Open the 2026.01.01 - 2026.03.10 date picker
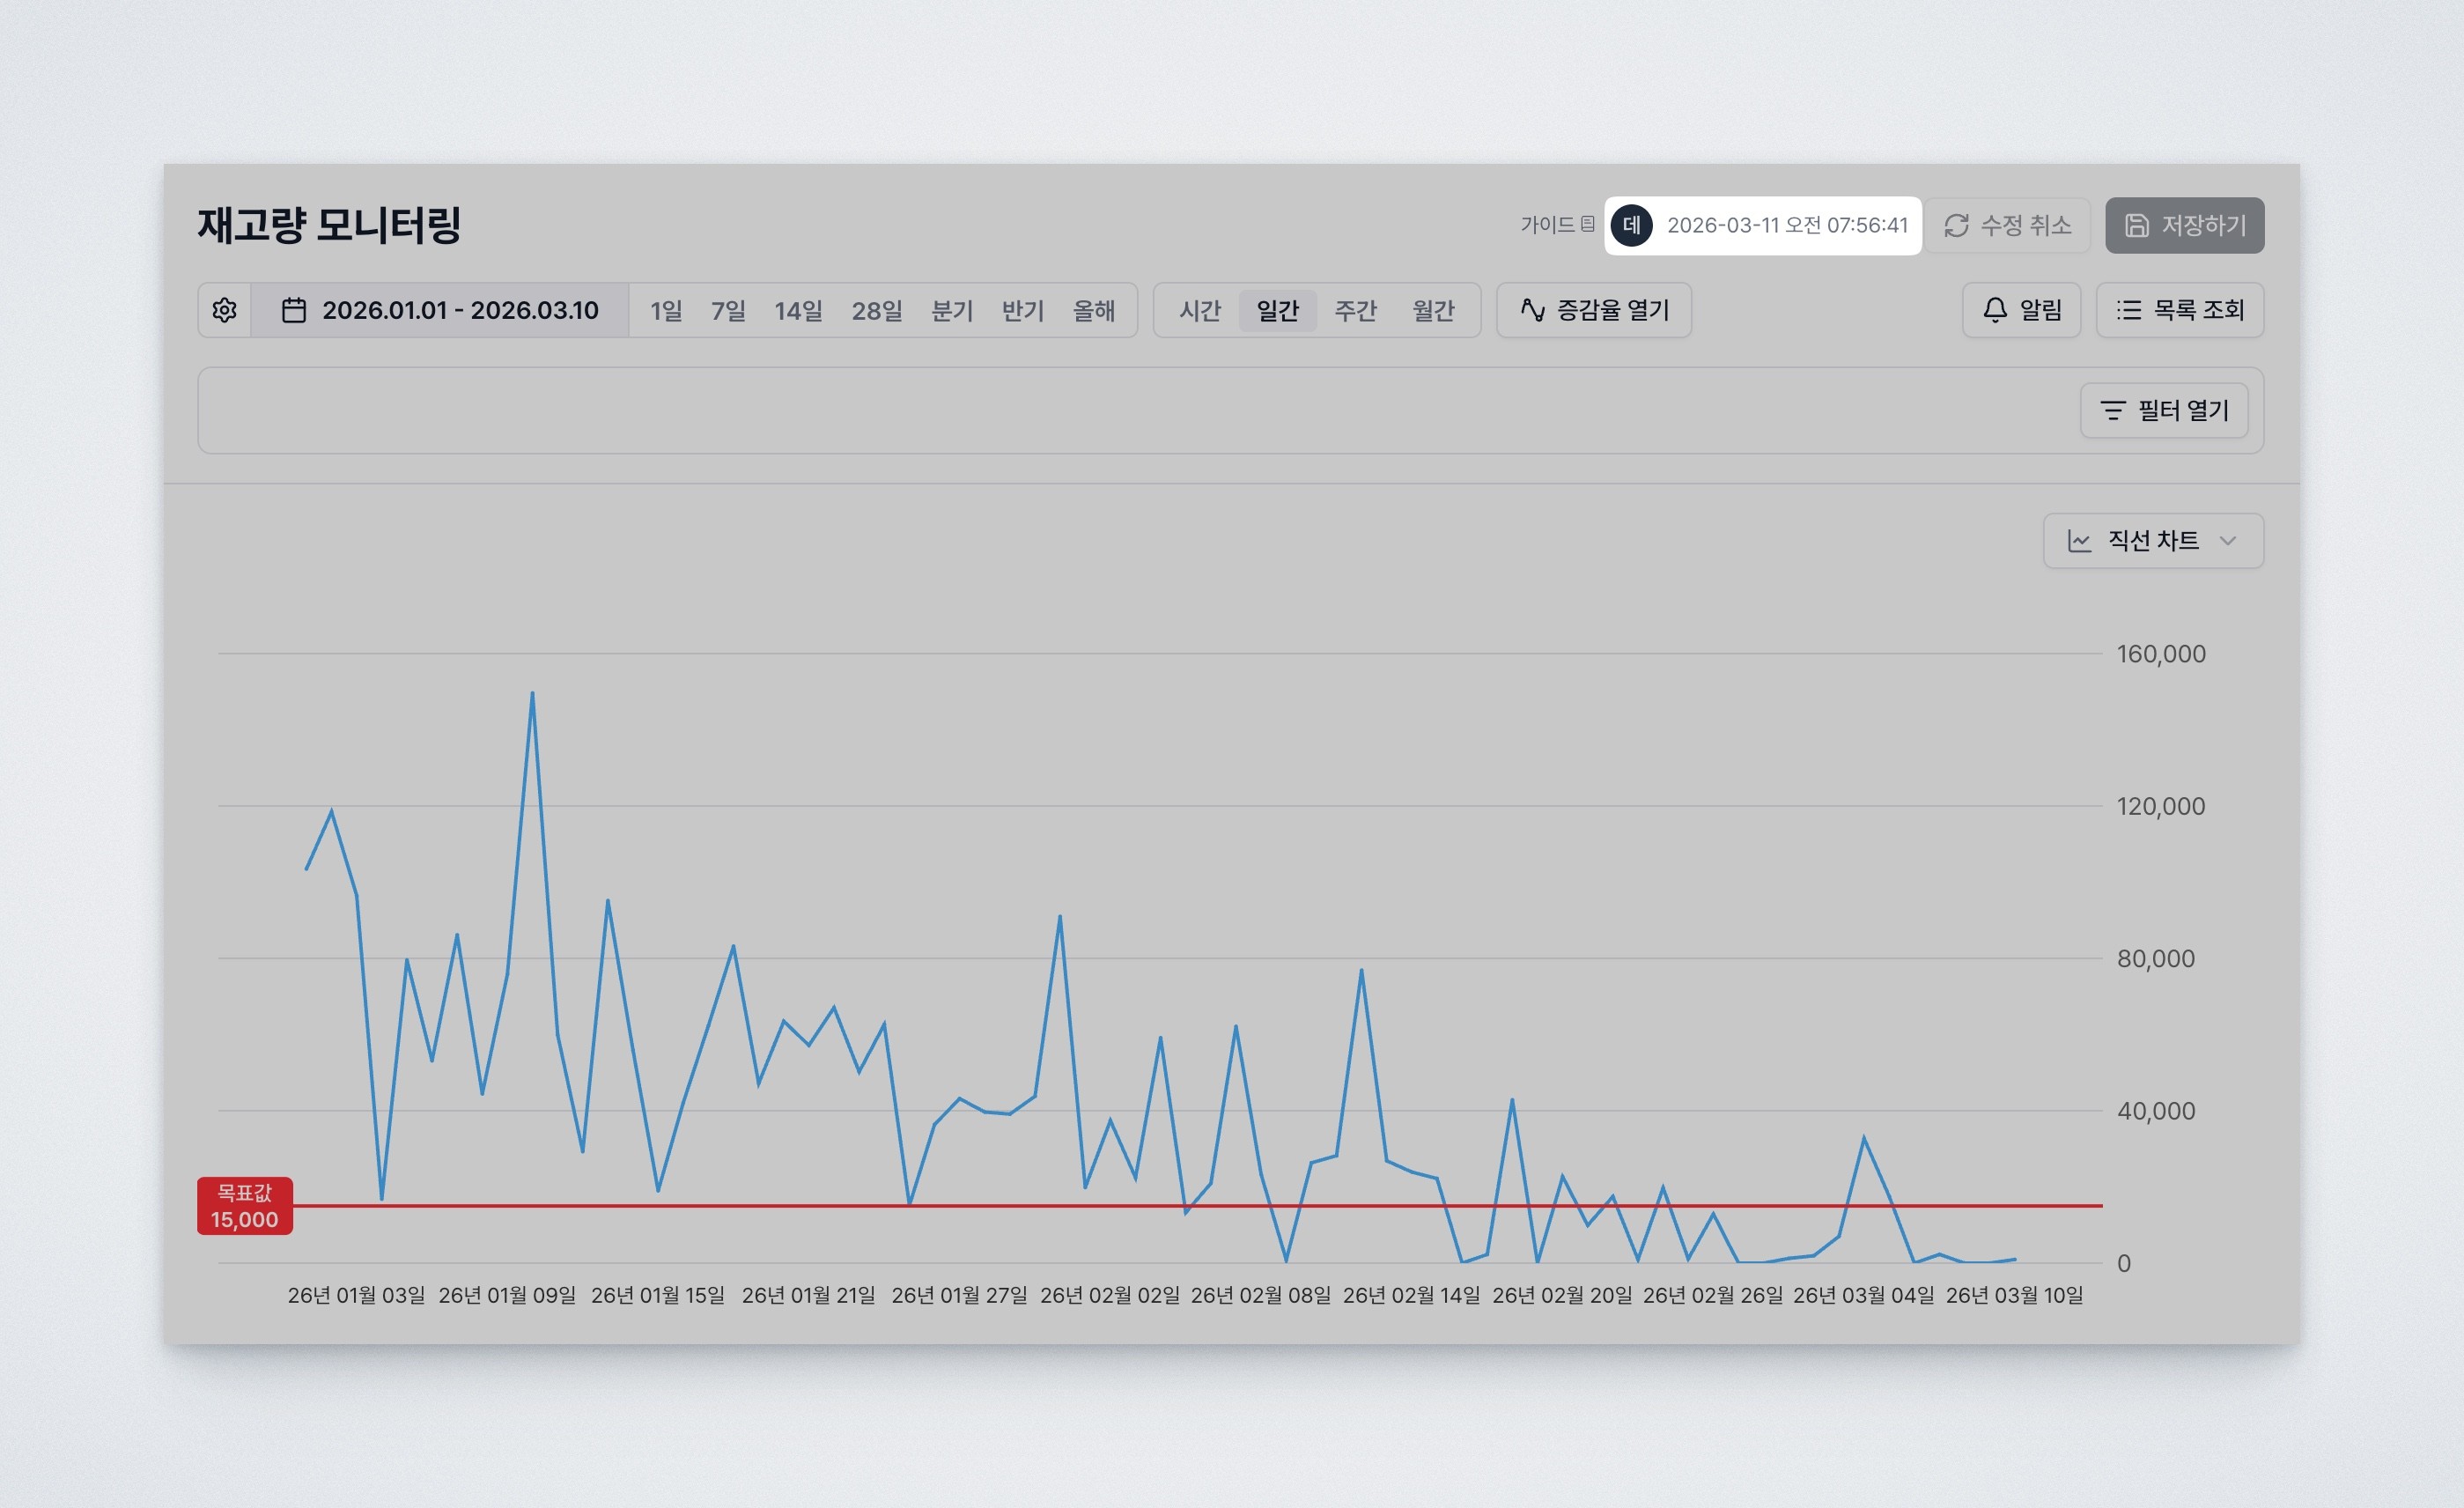The image size is (2464, 1508). click(459, 310)
